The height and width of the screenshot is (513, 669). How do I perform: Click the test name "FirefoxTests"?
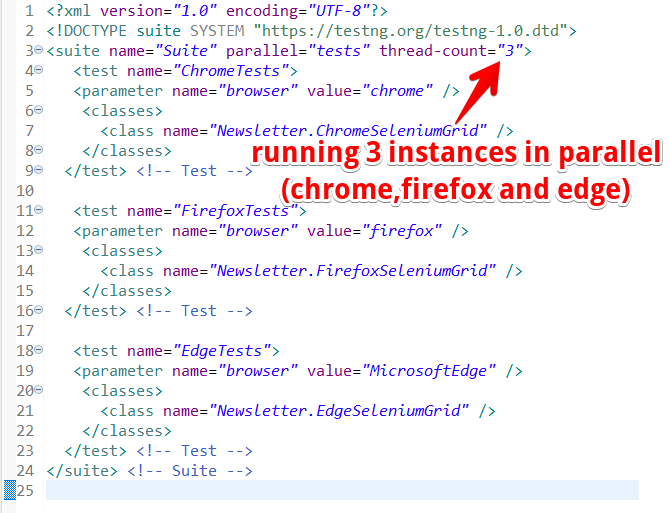235,211
